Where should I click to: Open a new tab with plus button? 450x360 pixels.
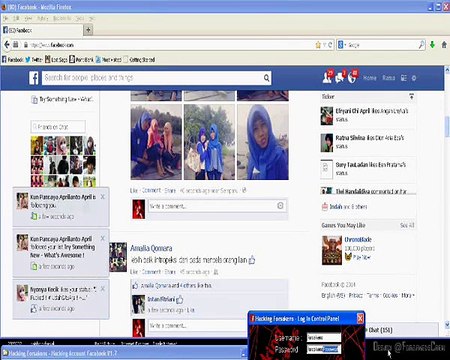[x=88, y=30]
